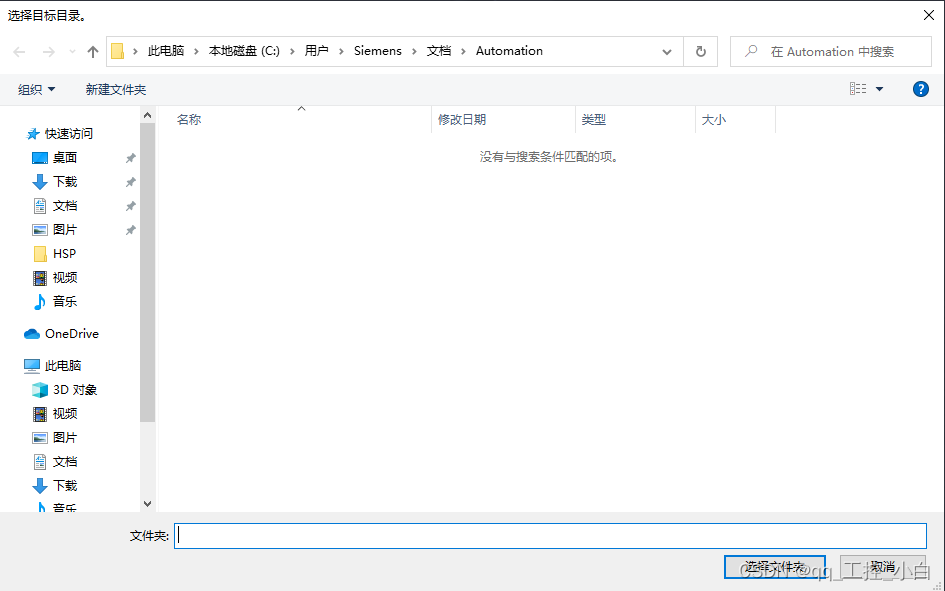This screenshot has height=591, width=945.
Task: Sort by the 大小 column
Action: point(714,120)
